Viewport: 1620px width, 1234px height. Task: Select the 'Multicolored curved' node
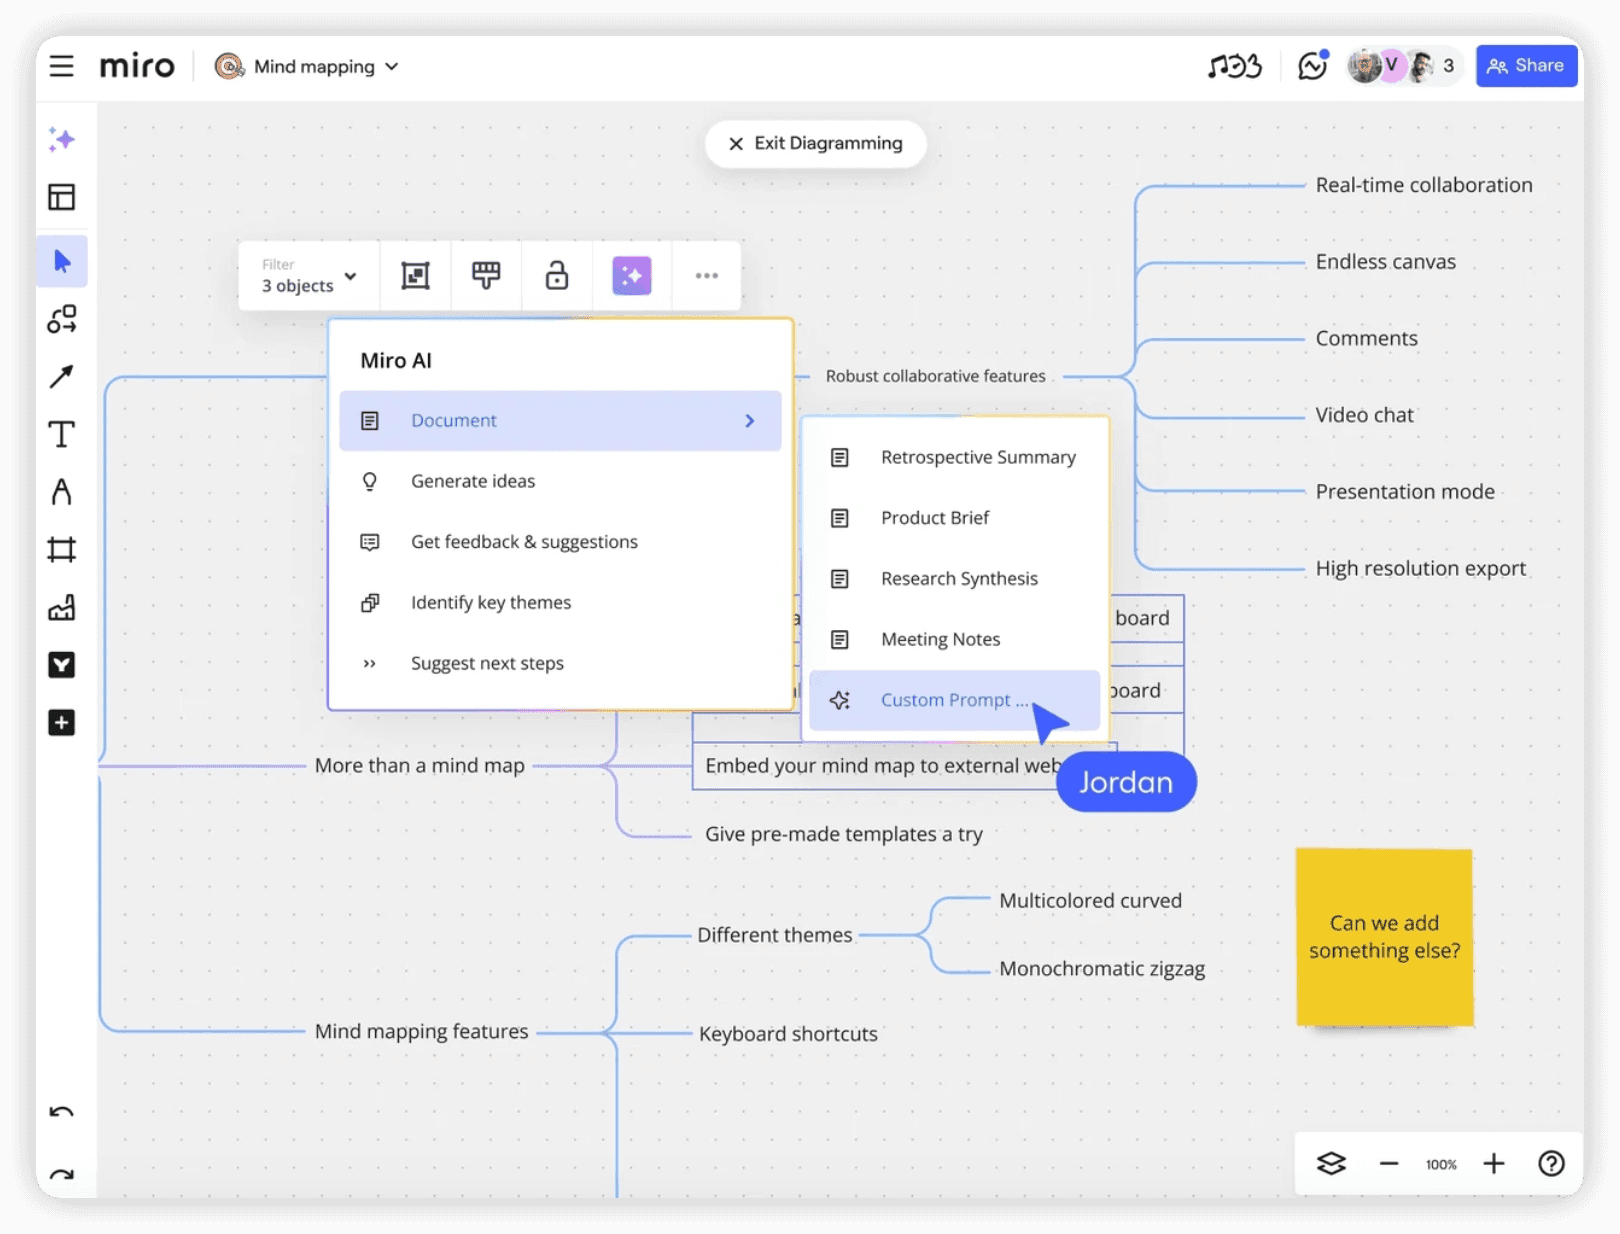pos(1091,901)
